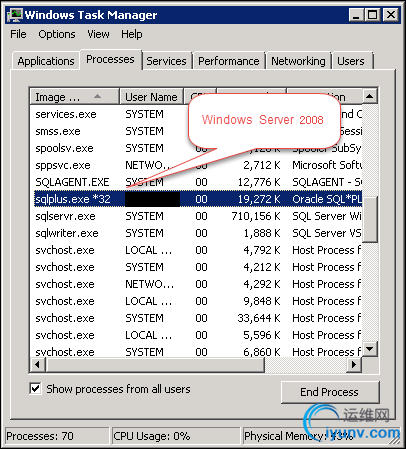
Task: Switch to the Services tab
Action: click(x=166, y=61)
